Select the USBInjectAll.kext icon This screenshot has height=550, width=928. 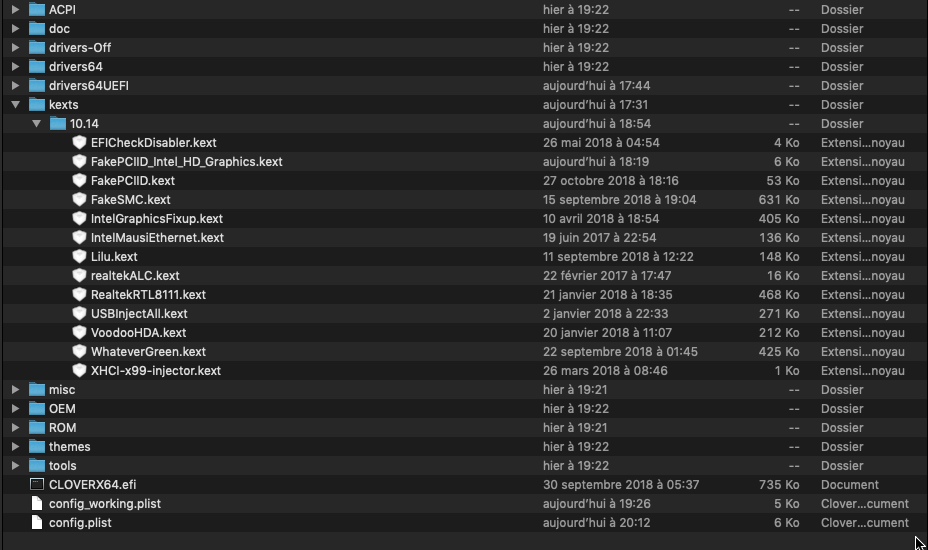(79, 314)
